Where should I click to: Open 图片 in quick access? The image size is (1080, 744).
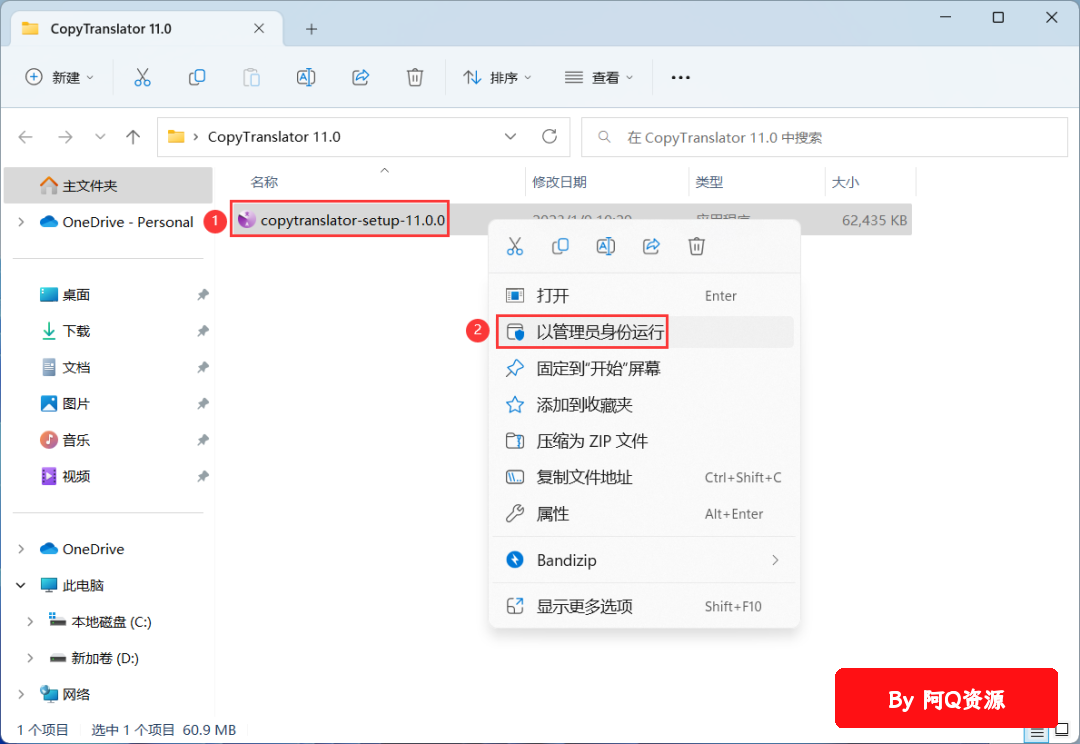click(x=76, y=404)
